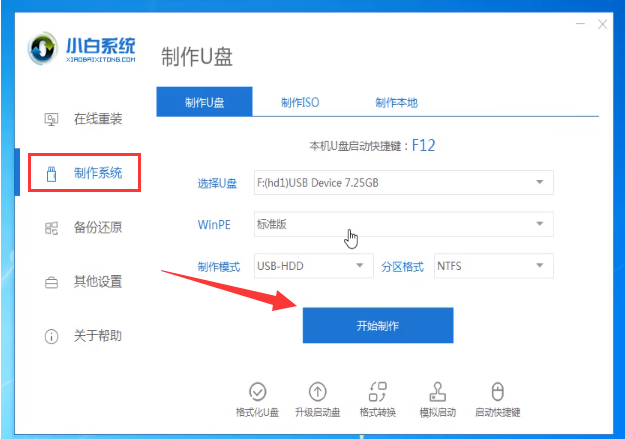The width and height of the screenshot is (625, 439).
Task: Open the 制作模式 USB-HDD dropdown
Action: 314,266
